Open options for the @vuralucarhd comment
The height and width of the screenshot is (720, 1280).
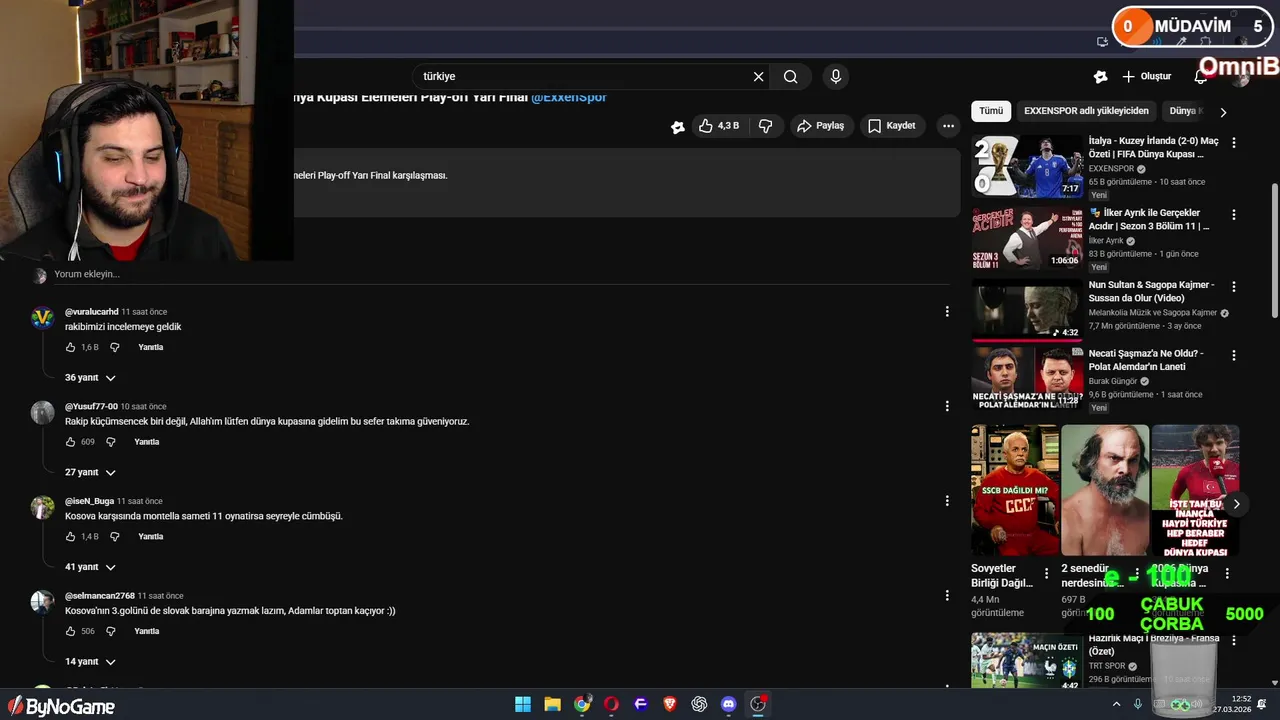coord(947,312)
